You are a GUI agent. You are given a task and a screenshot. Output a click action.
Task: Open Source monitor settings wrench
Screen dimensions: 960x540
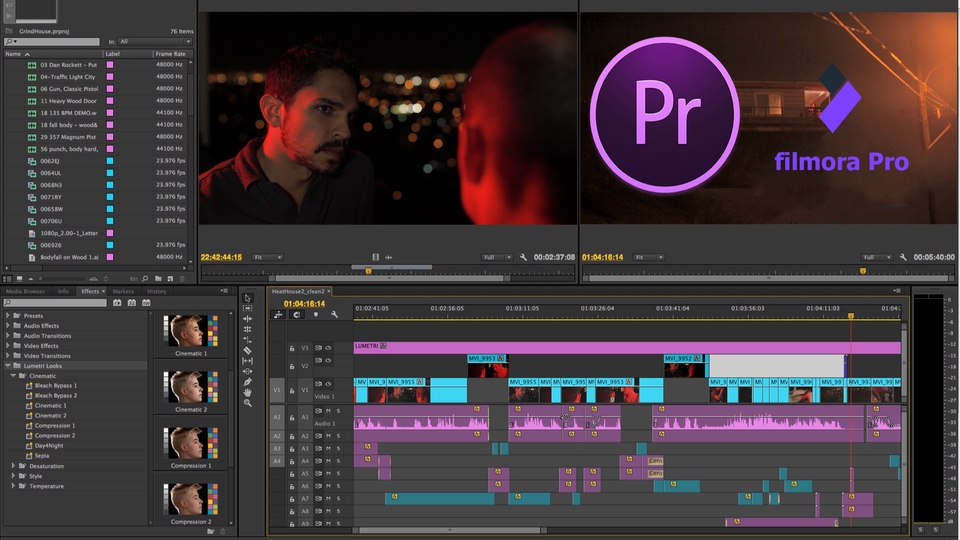coord(523,257)
